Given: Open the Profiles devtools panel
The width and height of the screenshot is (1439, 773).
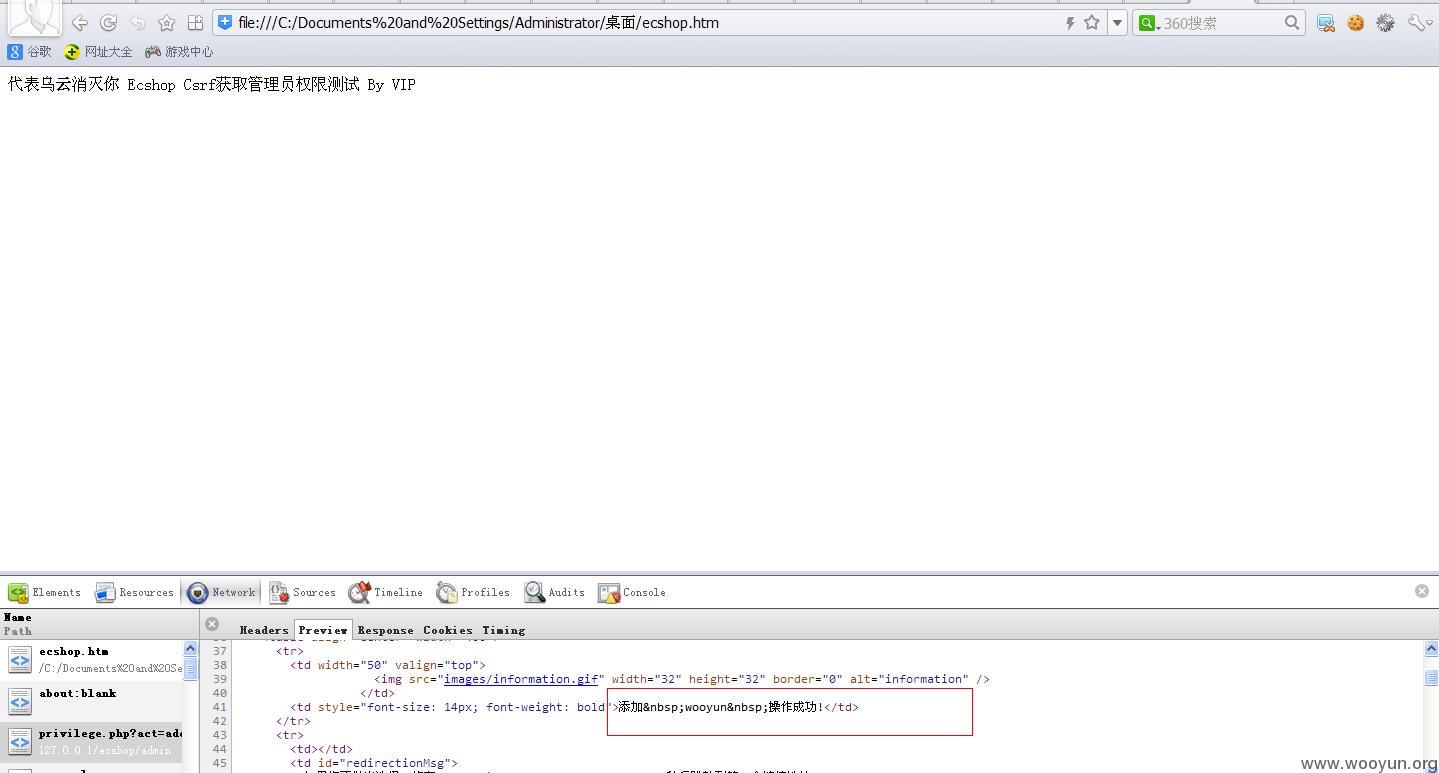Looking at the screenshot, I should (x=473, y=592).
